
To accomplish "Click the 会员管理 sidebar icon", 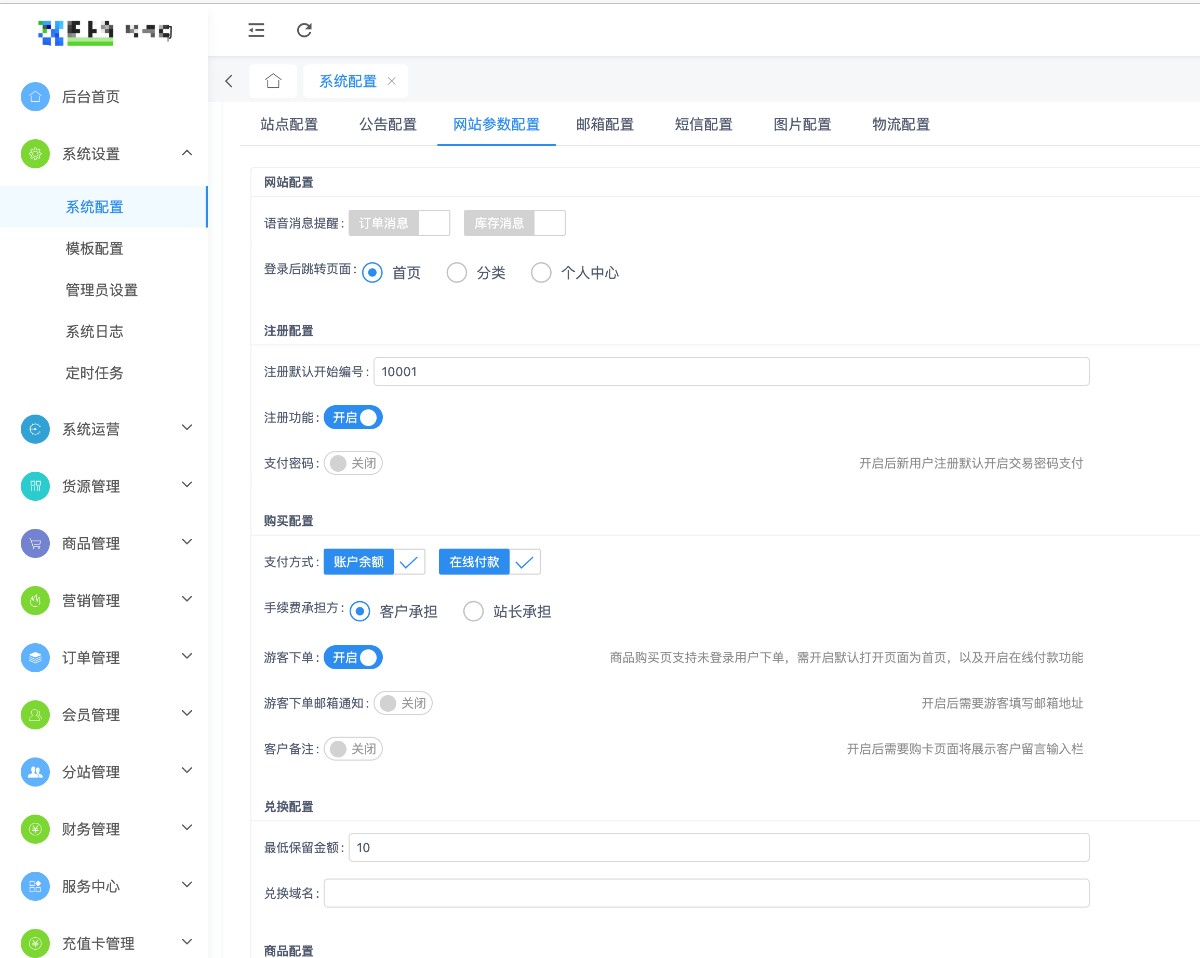I will (x=35, y=714).
